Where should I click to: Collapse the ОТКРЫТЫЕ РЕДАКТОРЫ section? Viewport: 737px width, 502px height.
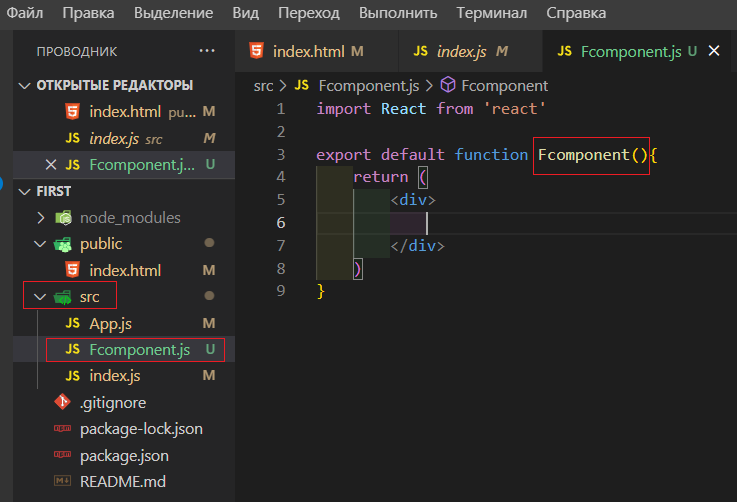(x=24, y=86)
